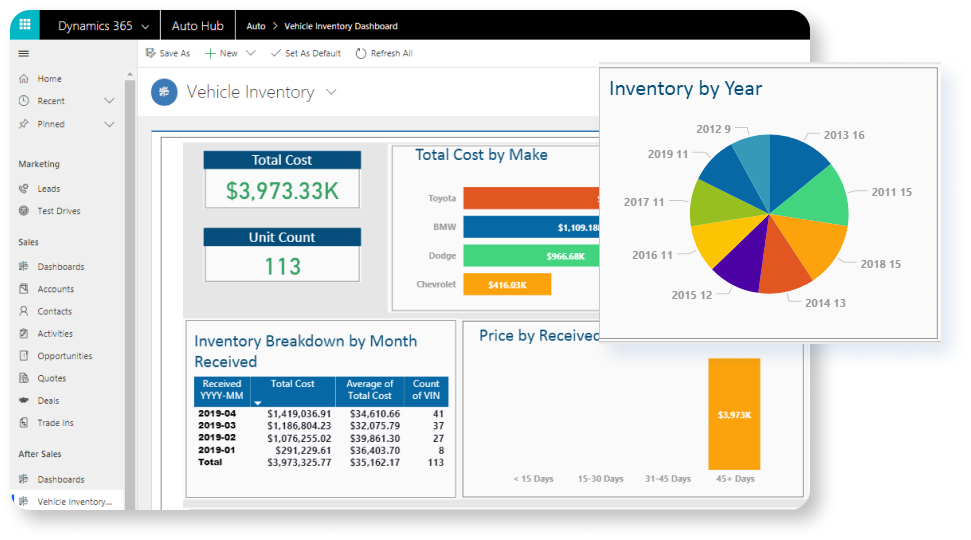971x540 pixels.
Task: Click Vehicle Inventory Dashboard breadcrumb
Action: pyautogui.click(x=341, y=26)
